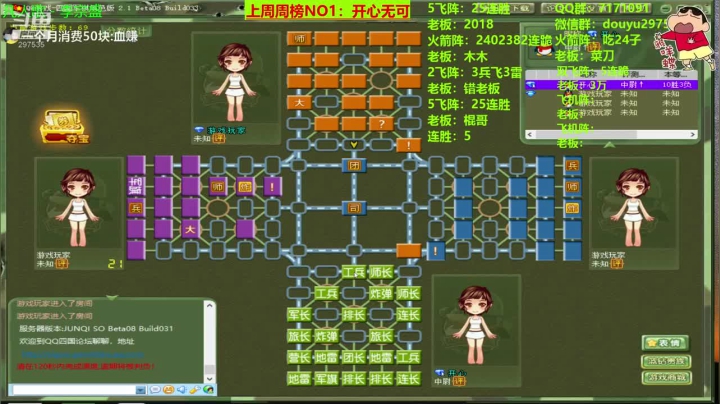Select the green 军长 piece
This screenshot has height=404, width=720.
coord(299,315)
